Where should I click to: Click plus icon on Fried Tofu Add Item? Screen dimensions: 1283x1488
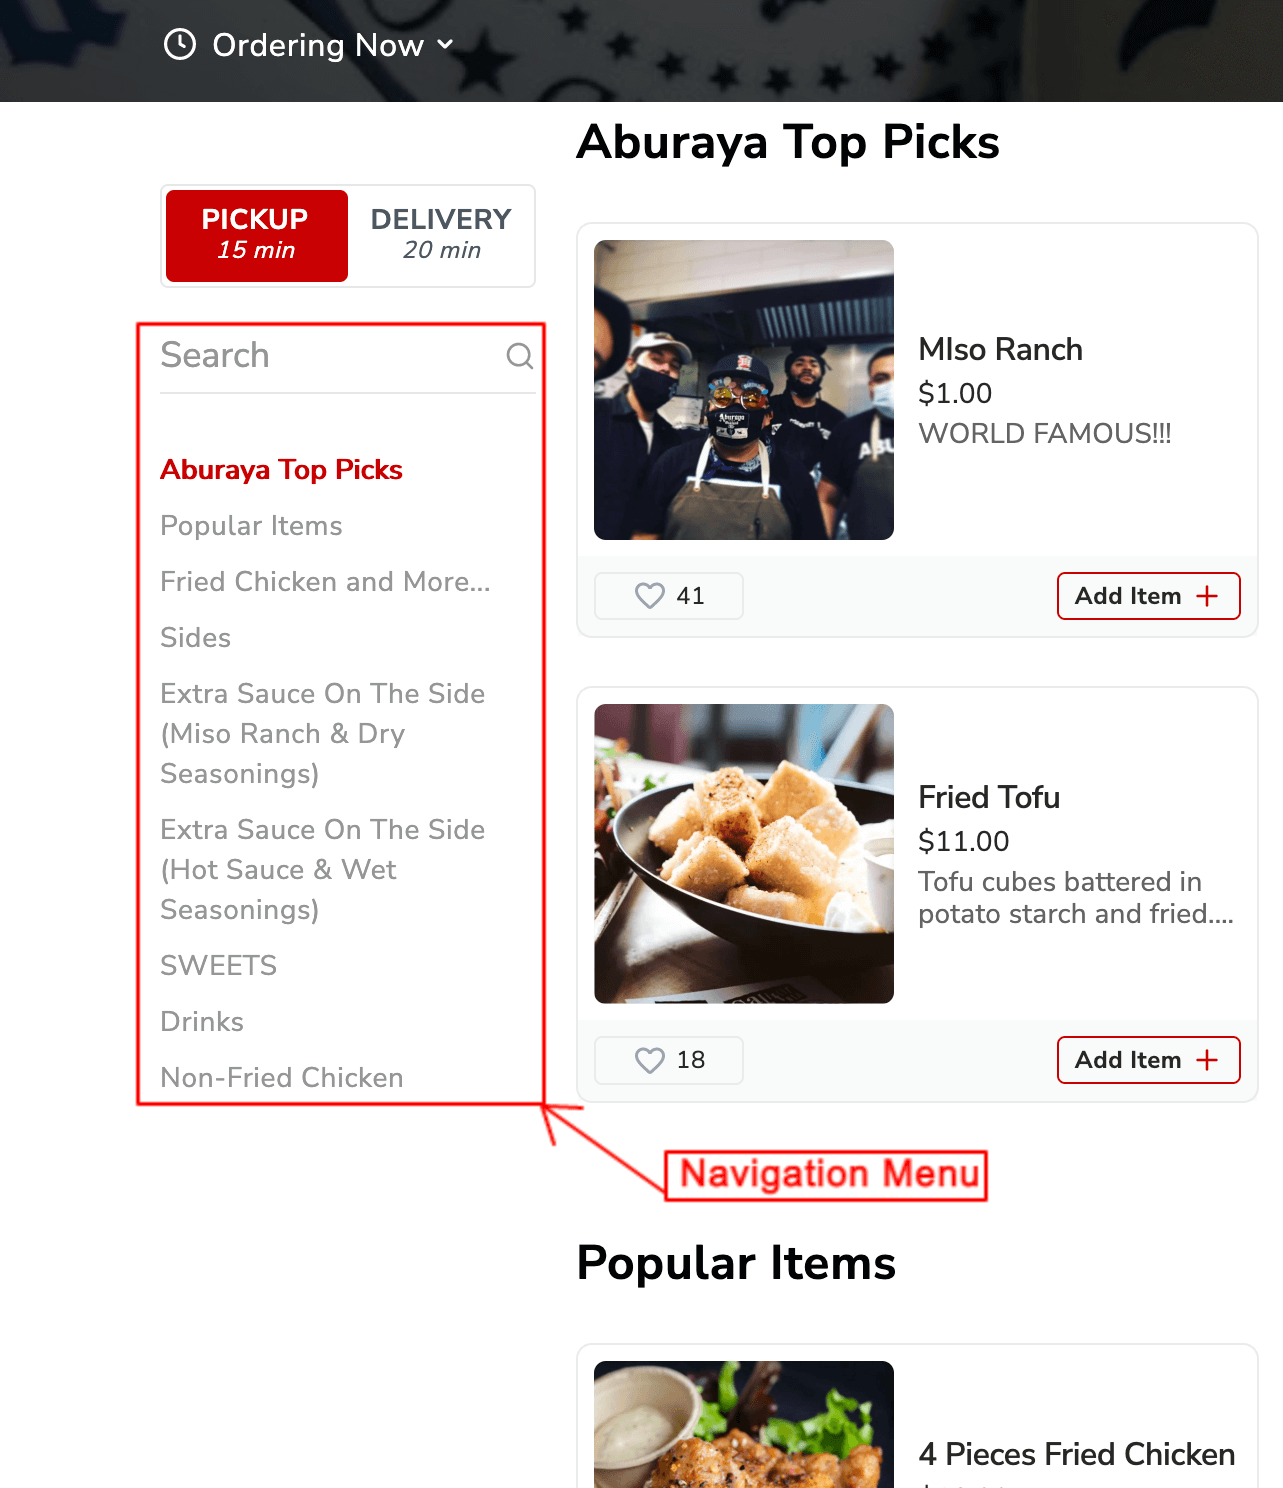(x=1207, y=1060)
